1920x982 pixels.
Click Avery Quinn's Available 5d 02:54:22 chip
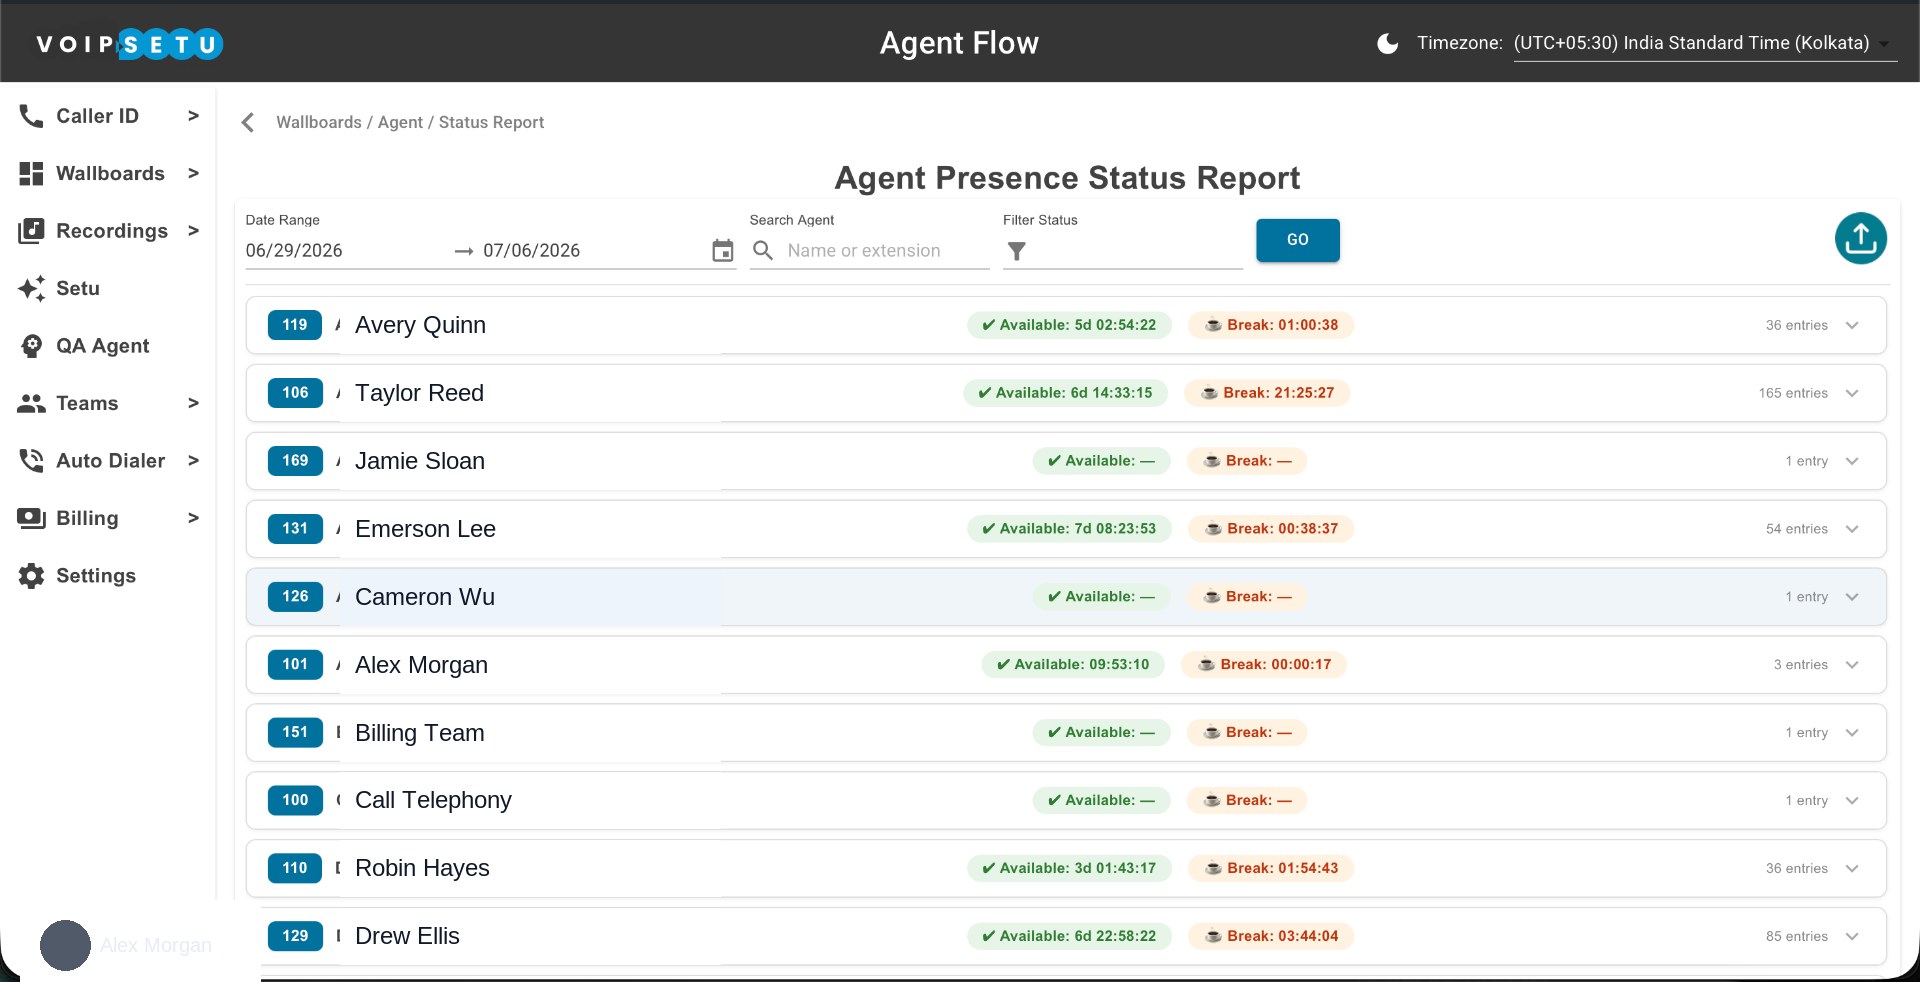1068,325
